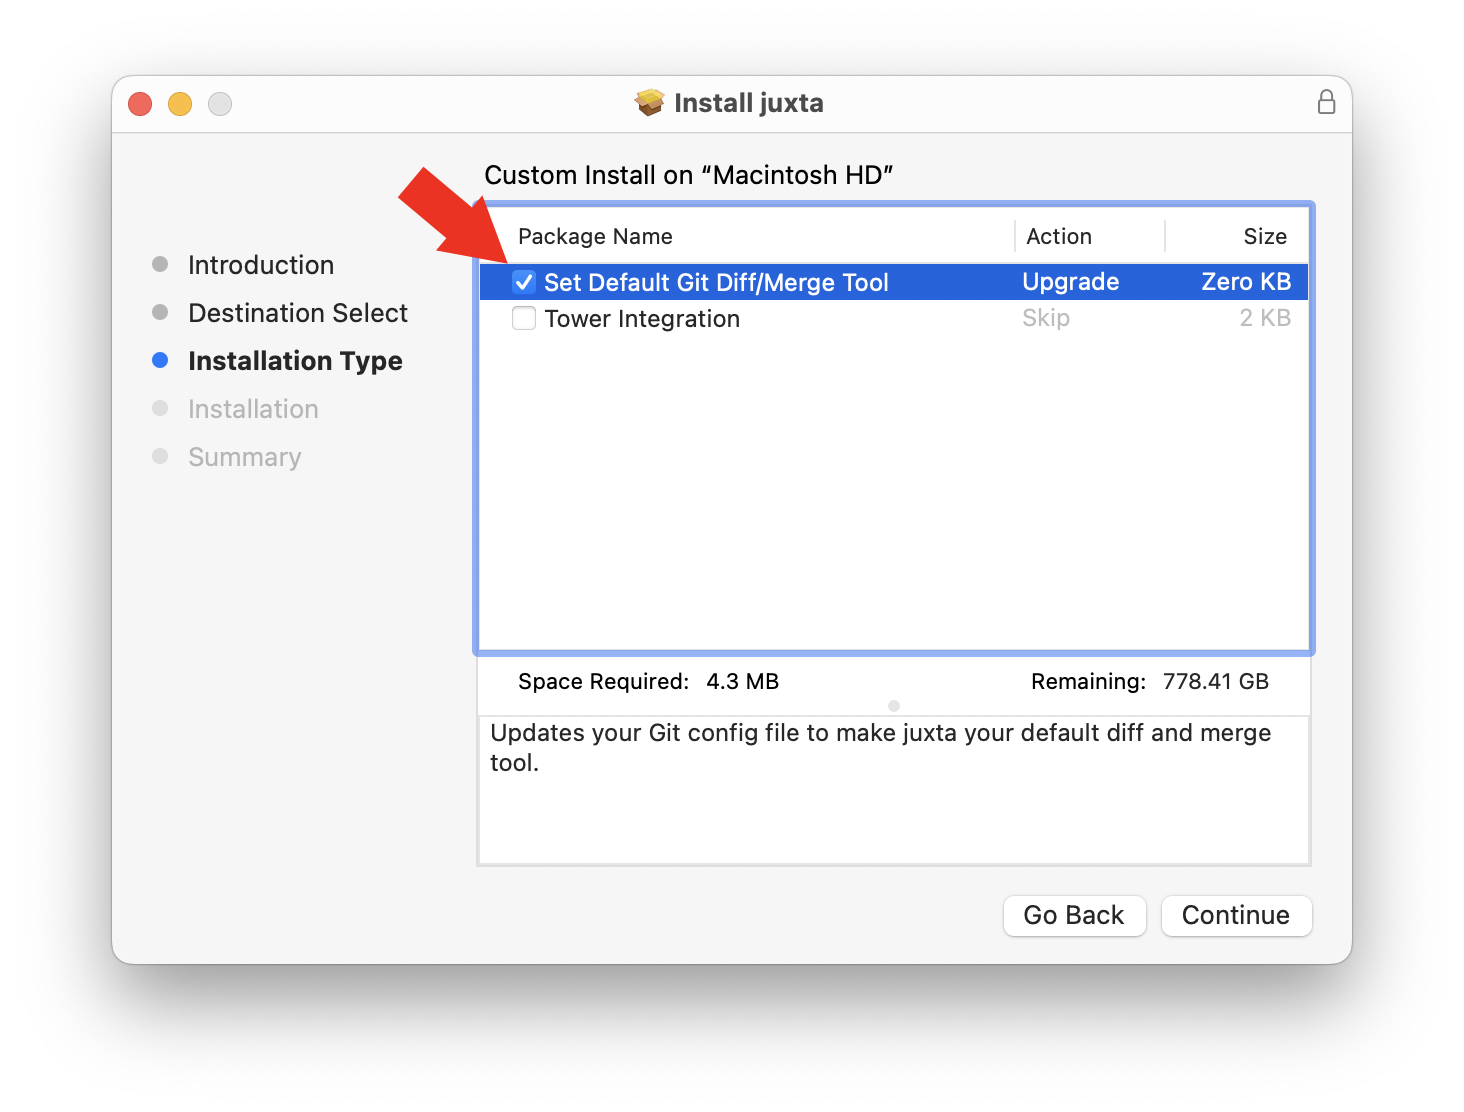Click the 2 KB size value
This screenshot has width=1464, height=1112.
(x=1265, y=318)
